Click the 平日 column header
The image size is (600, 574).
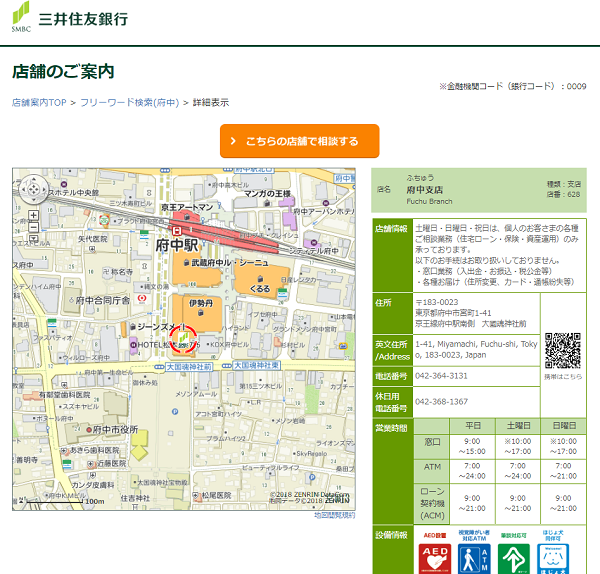point(473,426)
